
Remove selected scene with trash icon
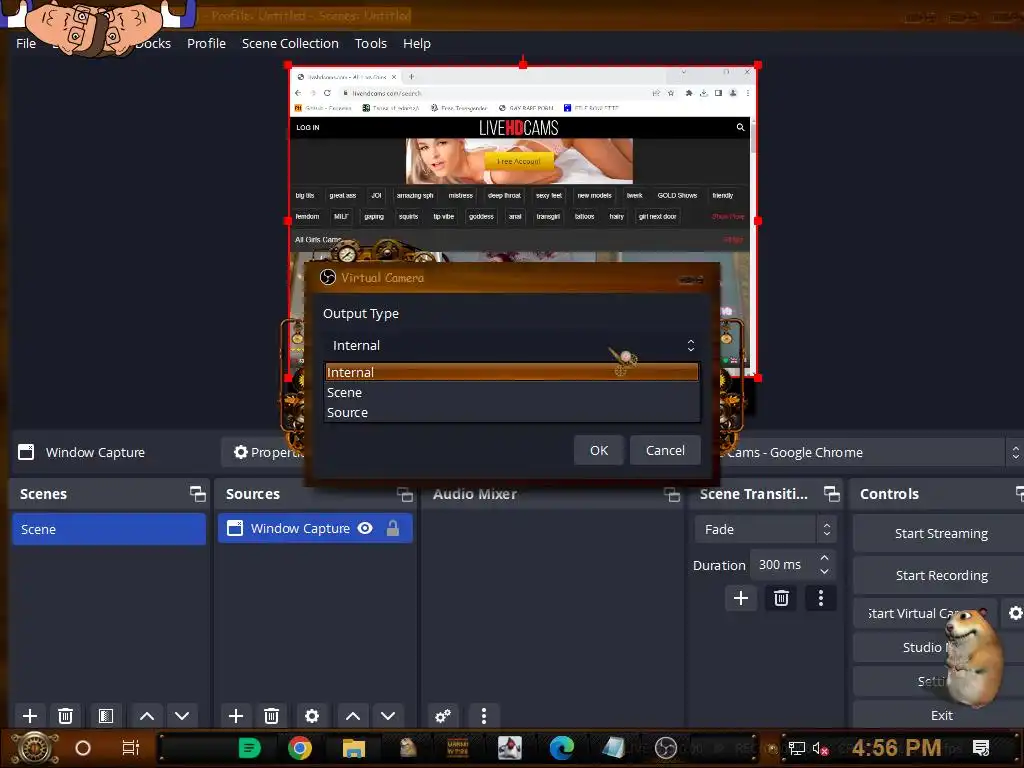65,716
